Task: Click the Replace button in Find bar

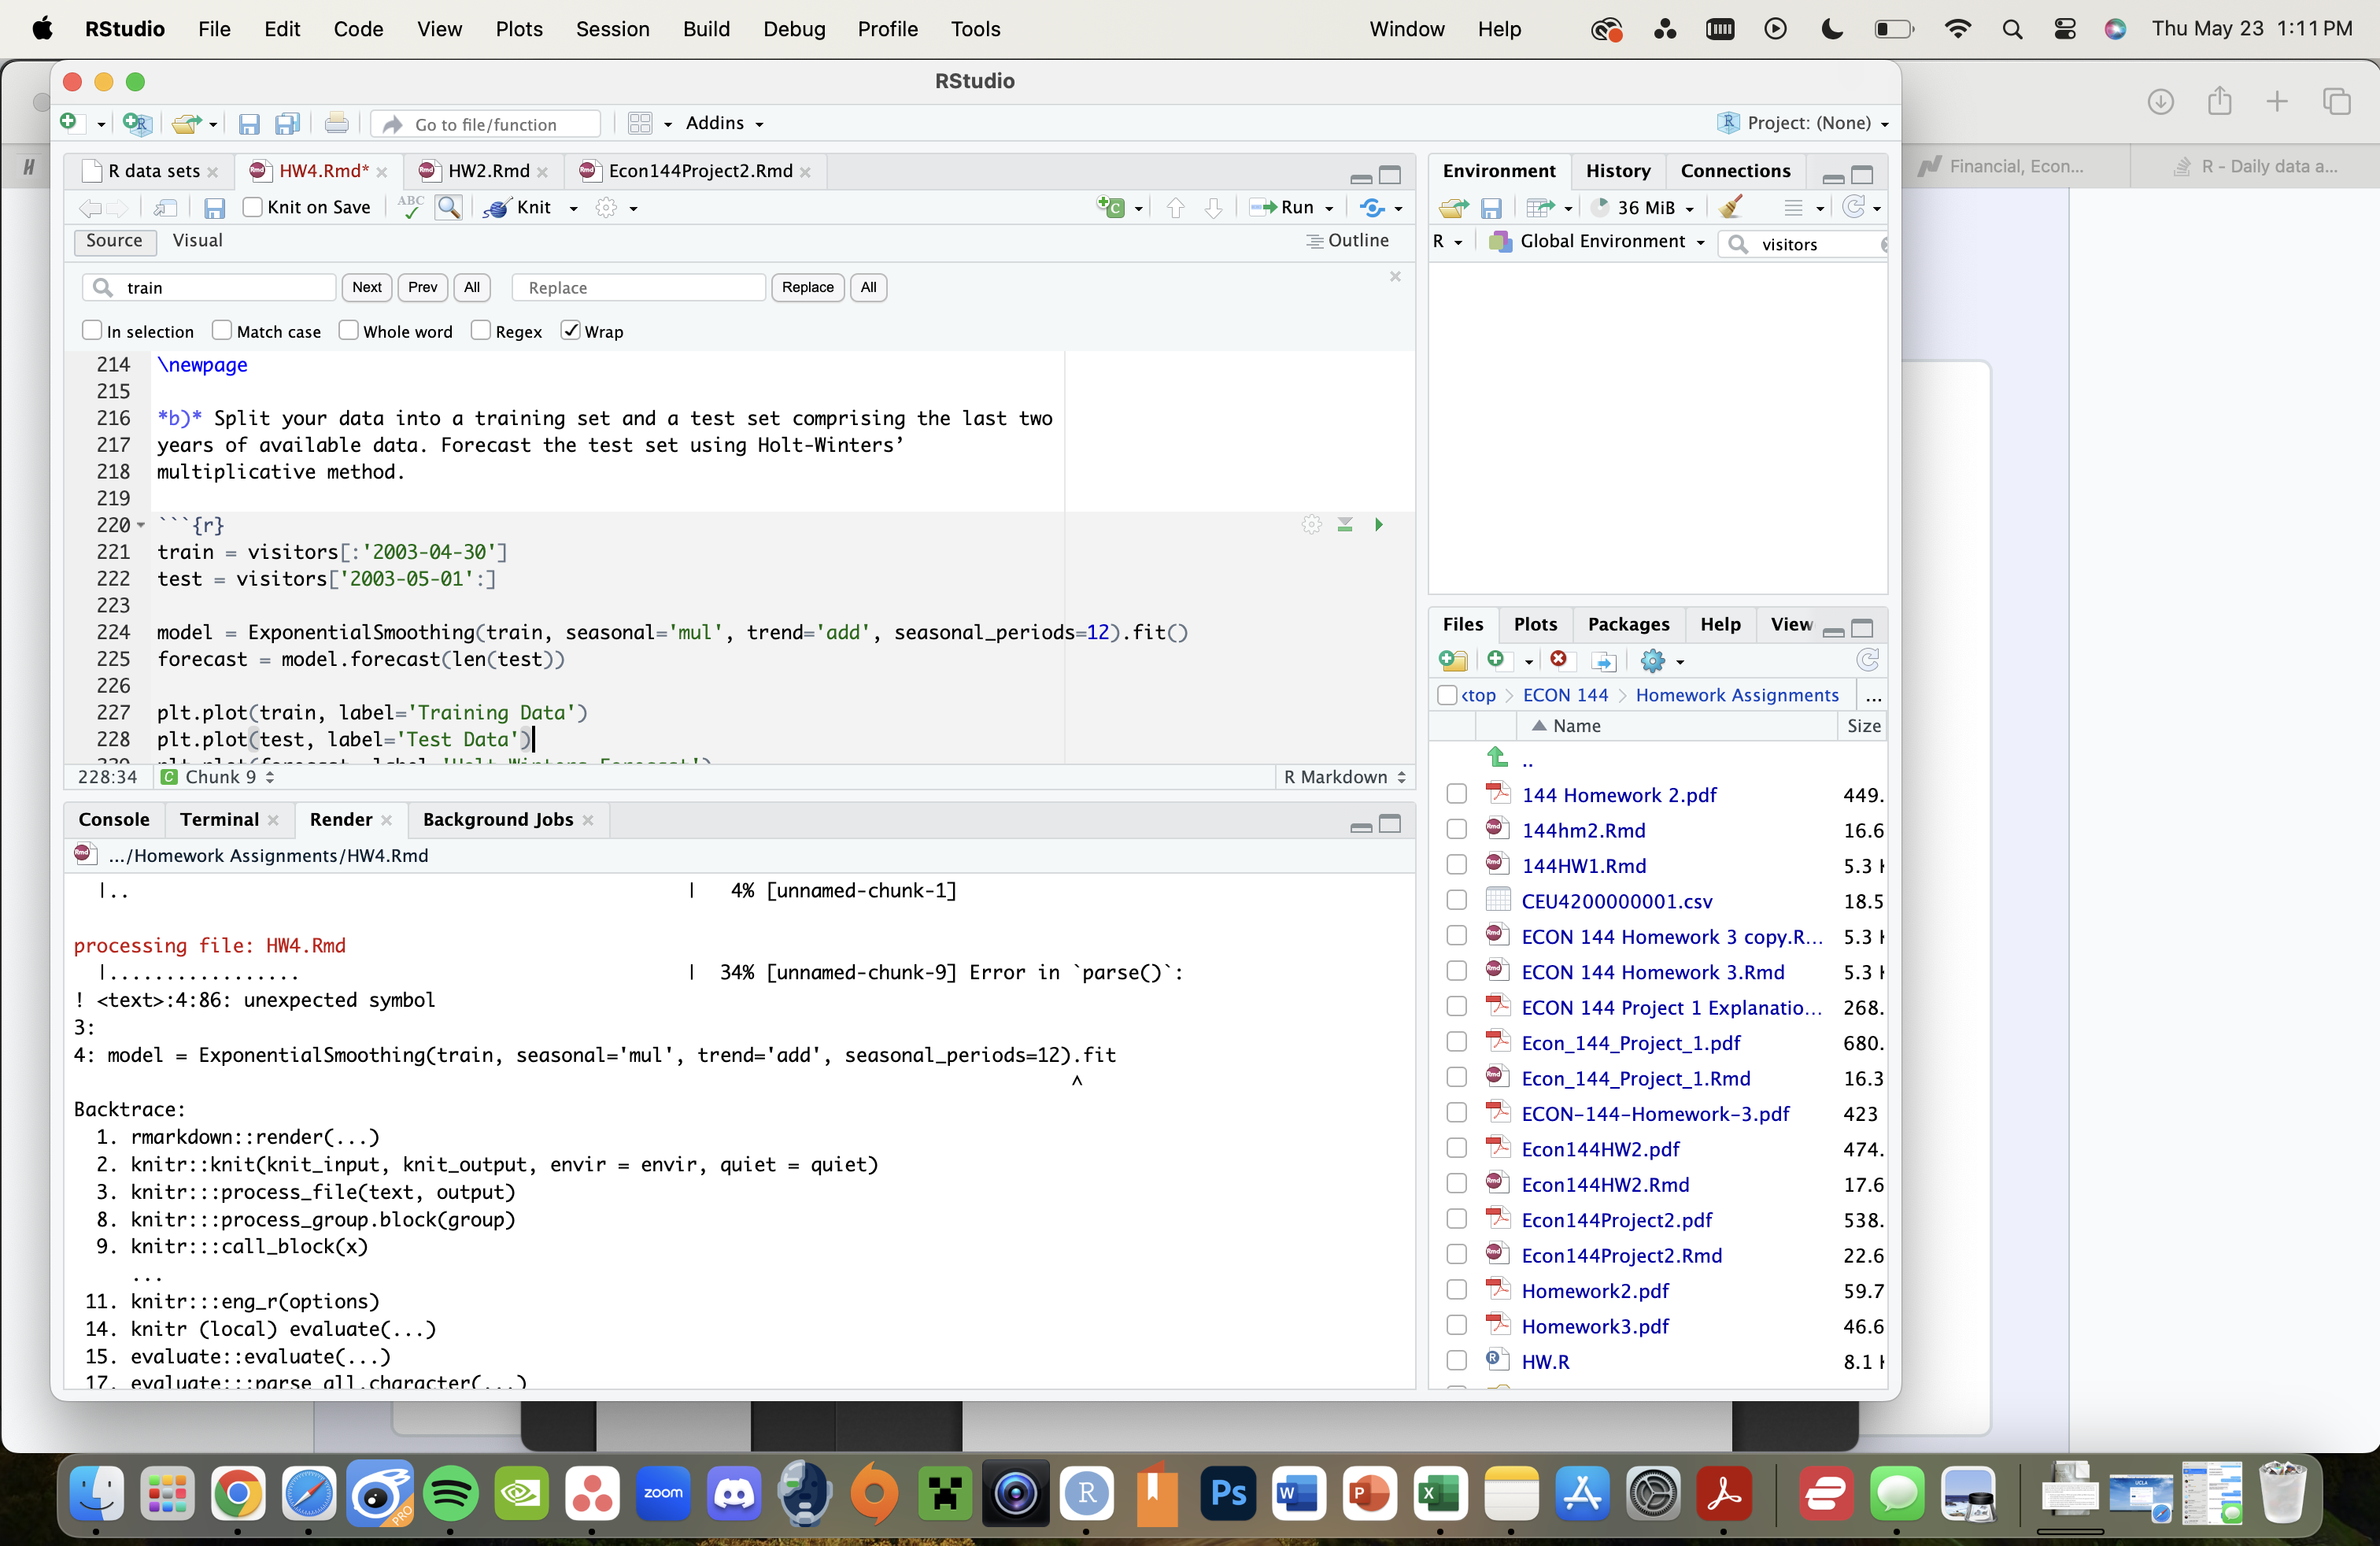Action: pos(805,287)
